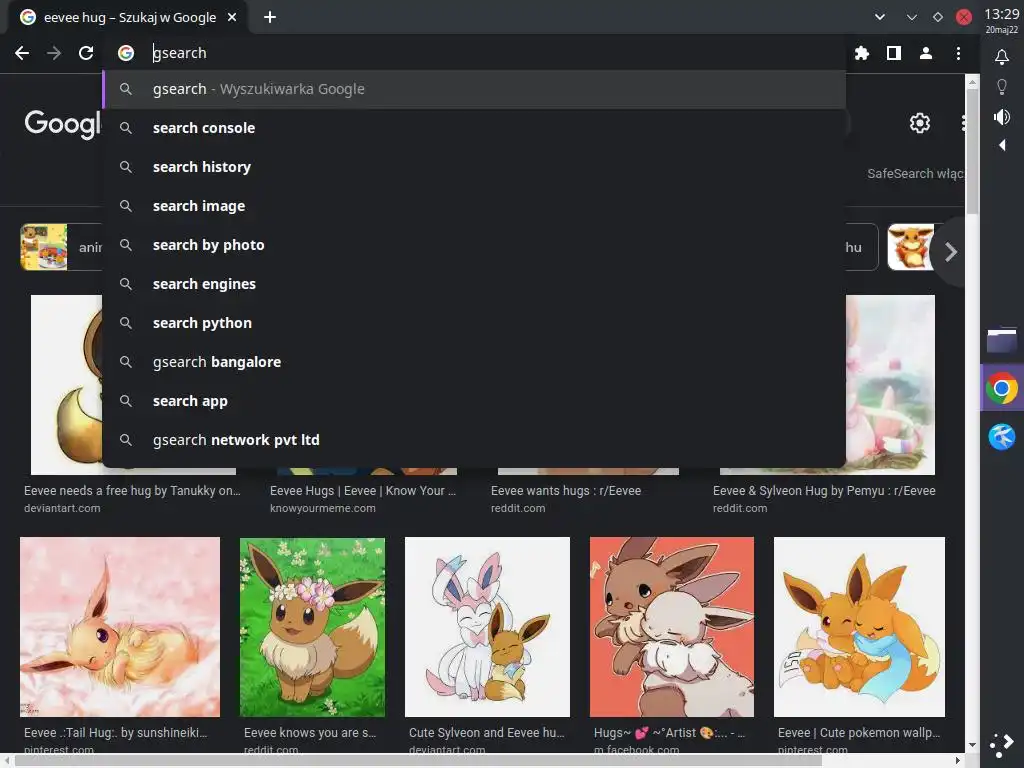Open Chrome's three-dot menu

(958, 53)
